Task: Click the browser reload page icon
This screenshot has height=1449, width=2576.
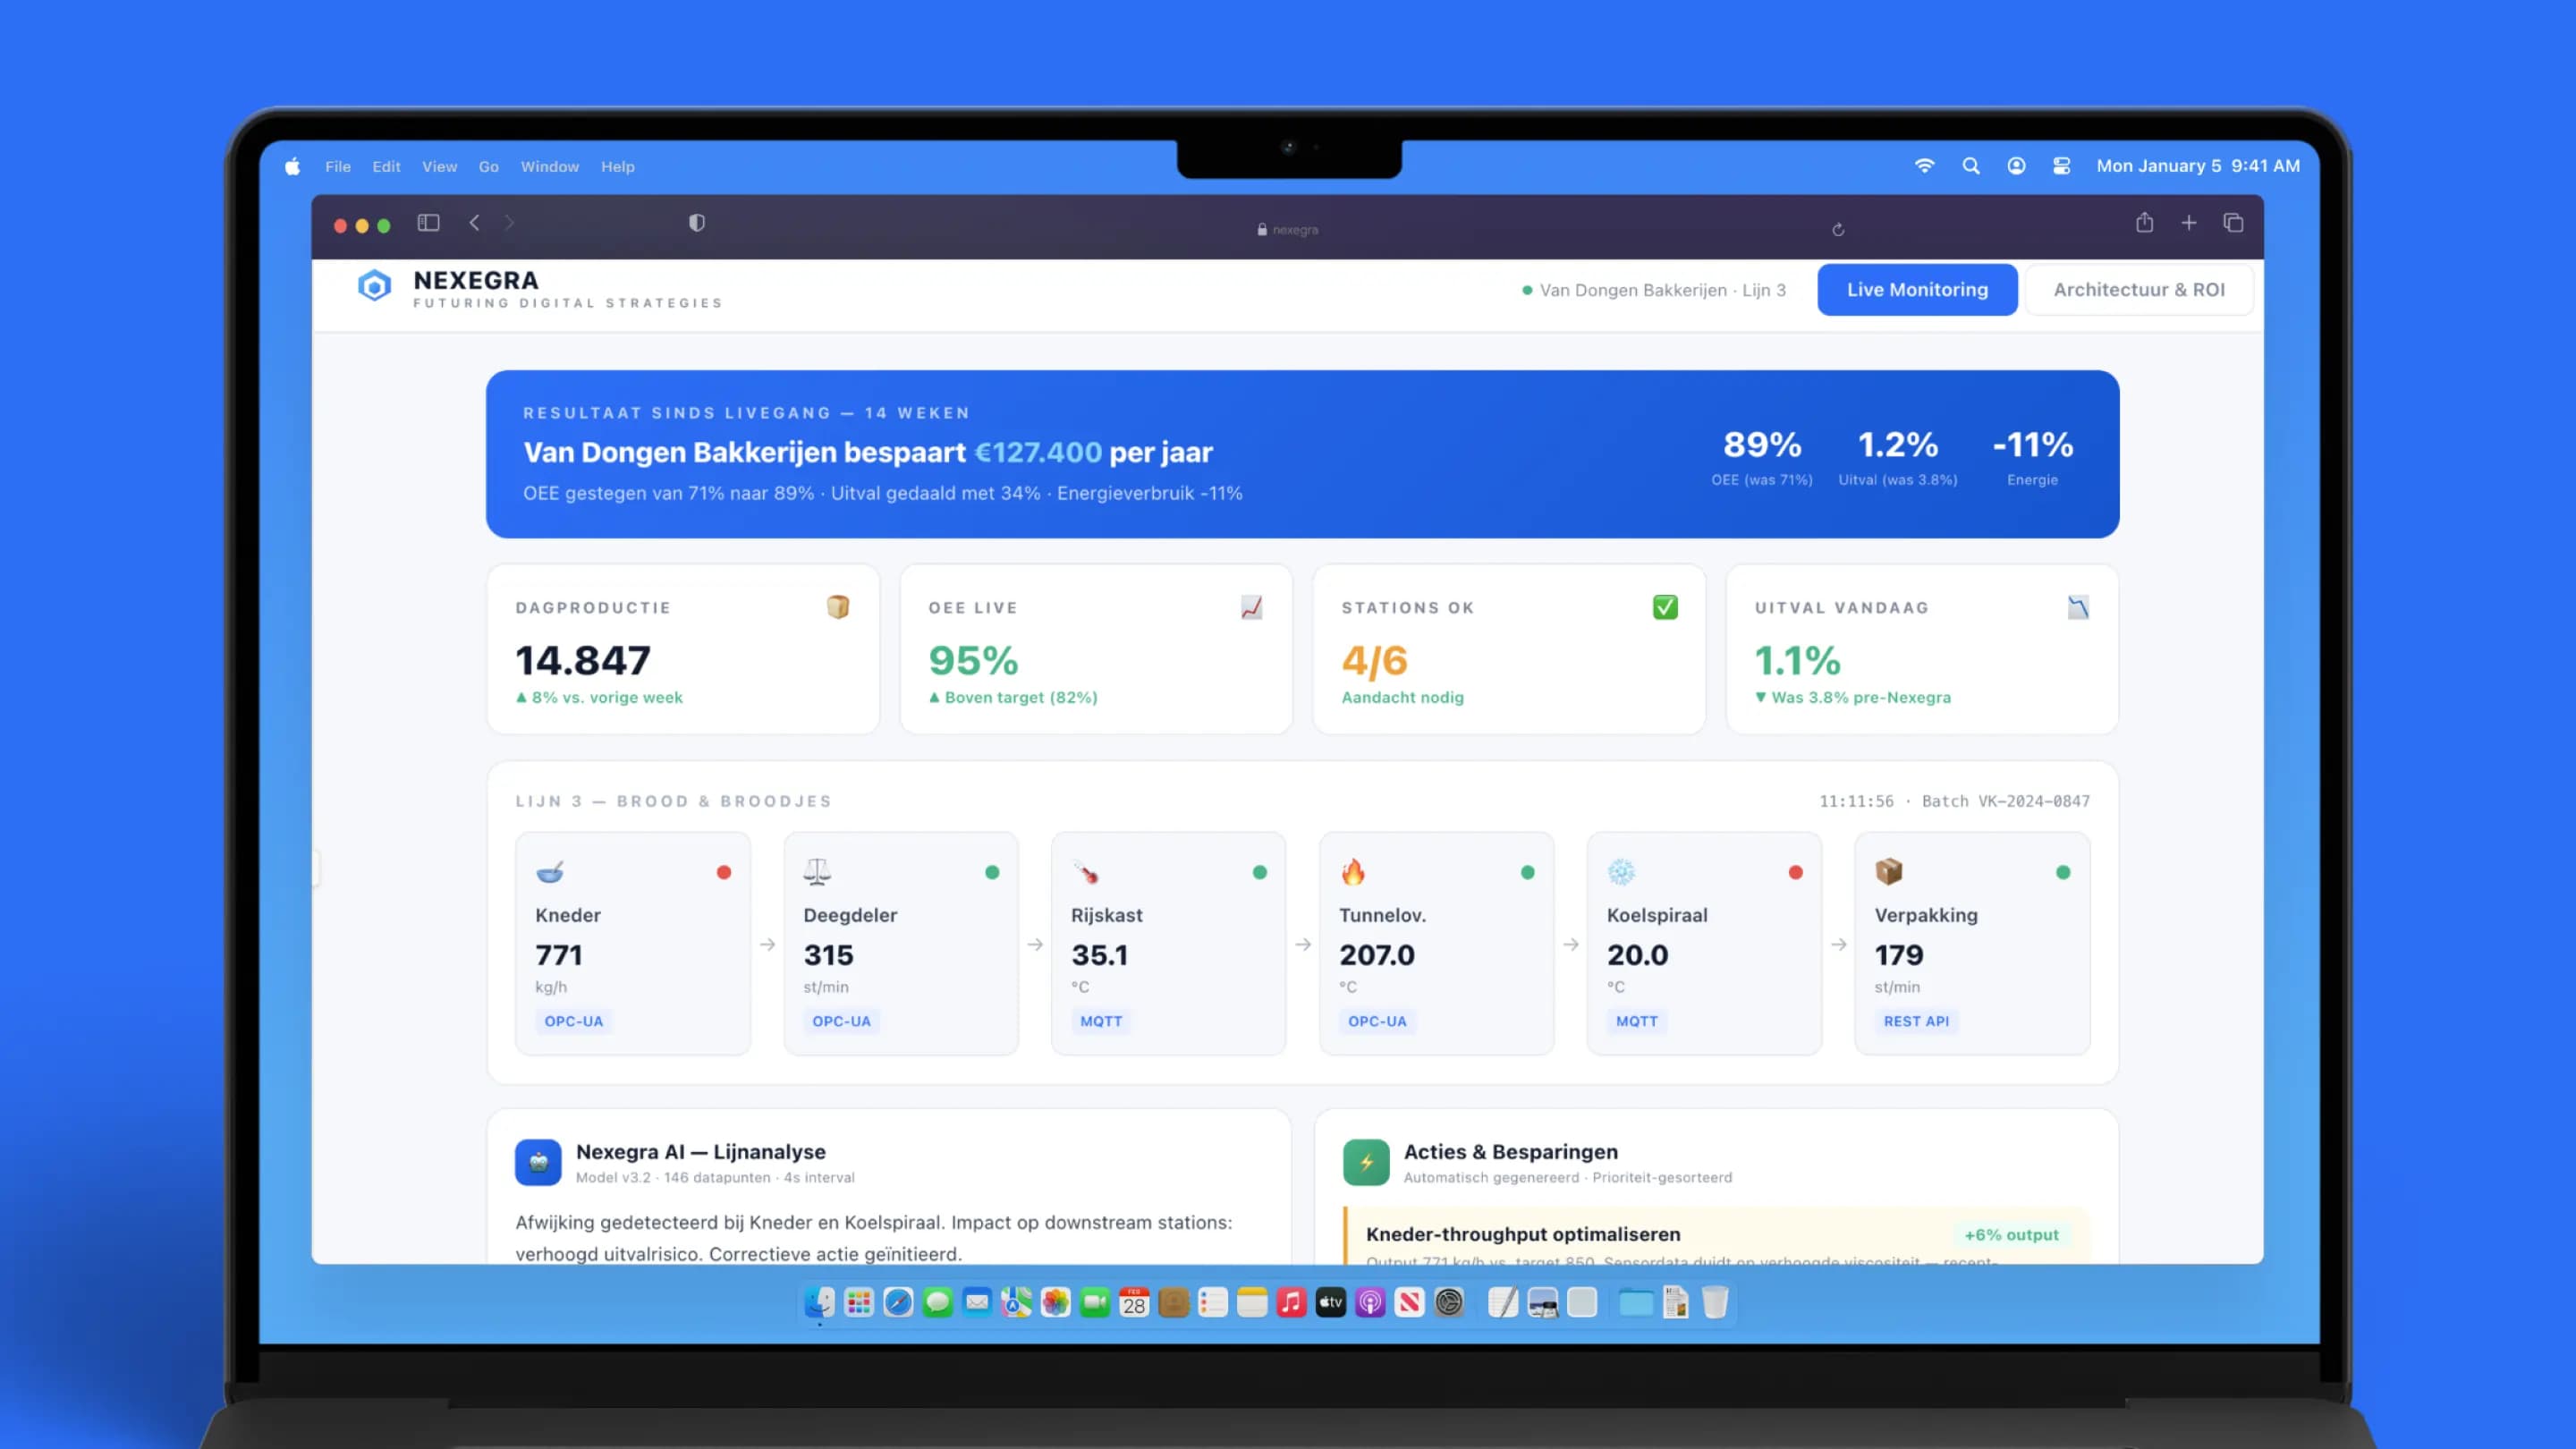Action: [x=1838, y=230]
